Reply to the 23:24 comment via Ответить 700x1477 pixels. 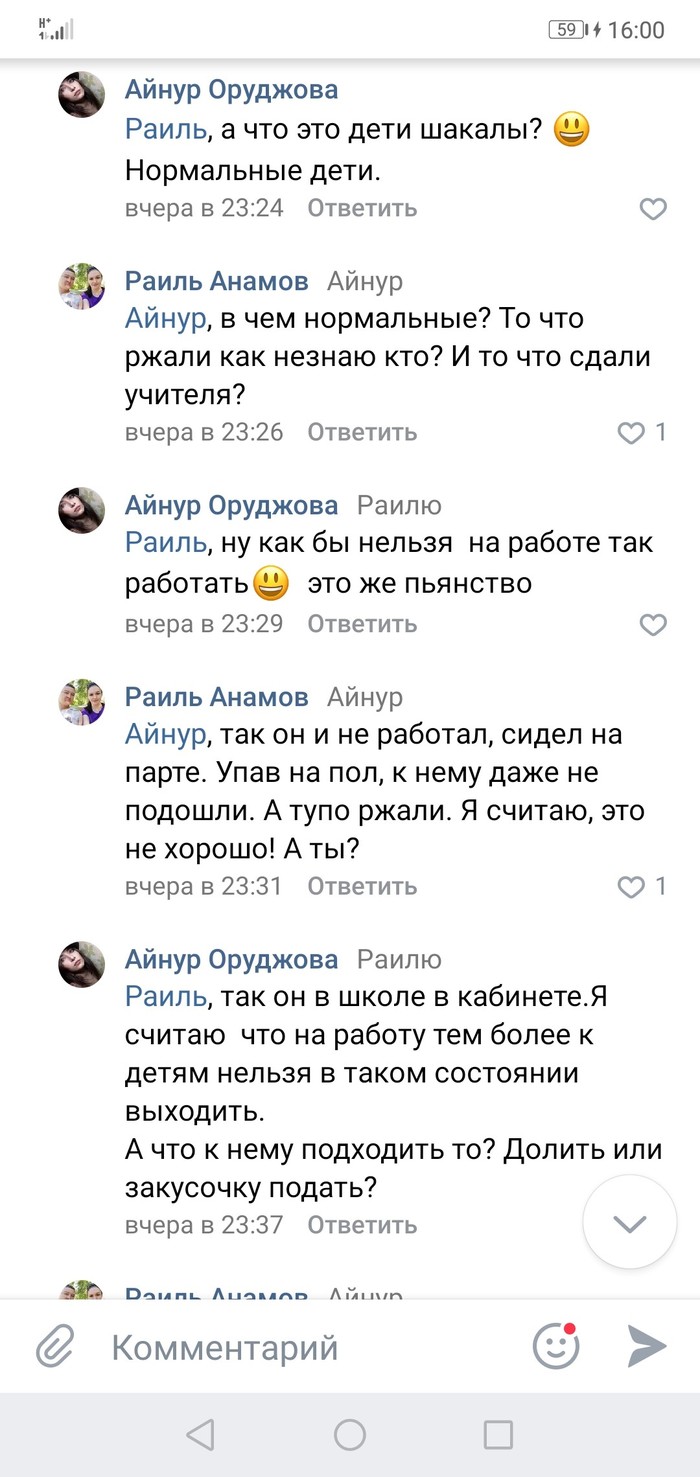click(x=361, y=208)
